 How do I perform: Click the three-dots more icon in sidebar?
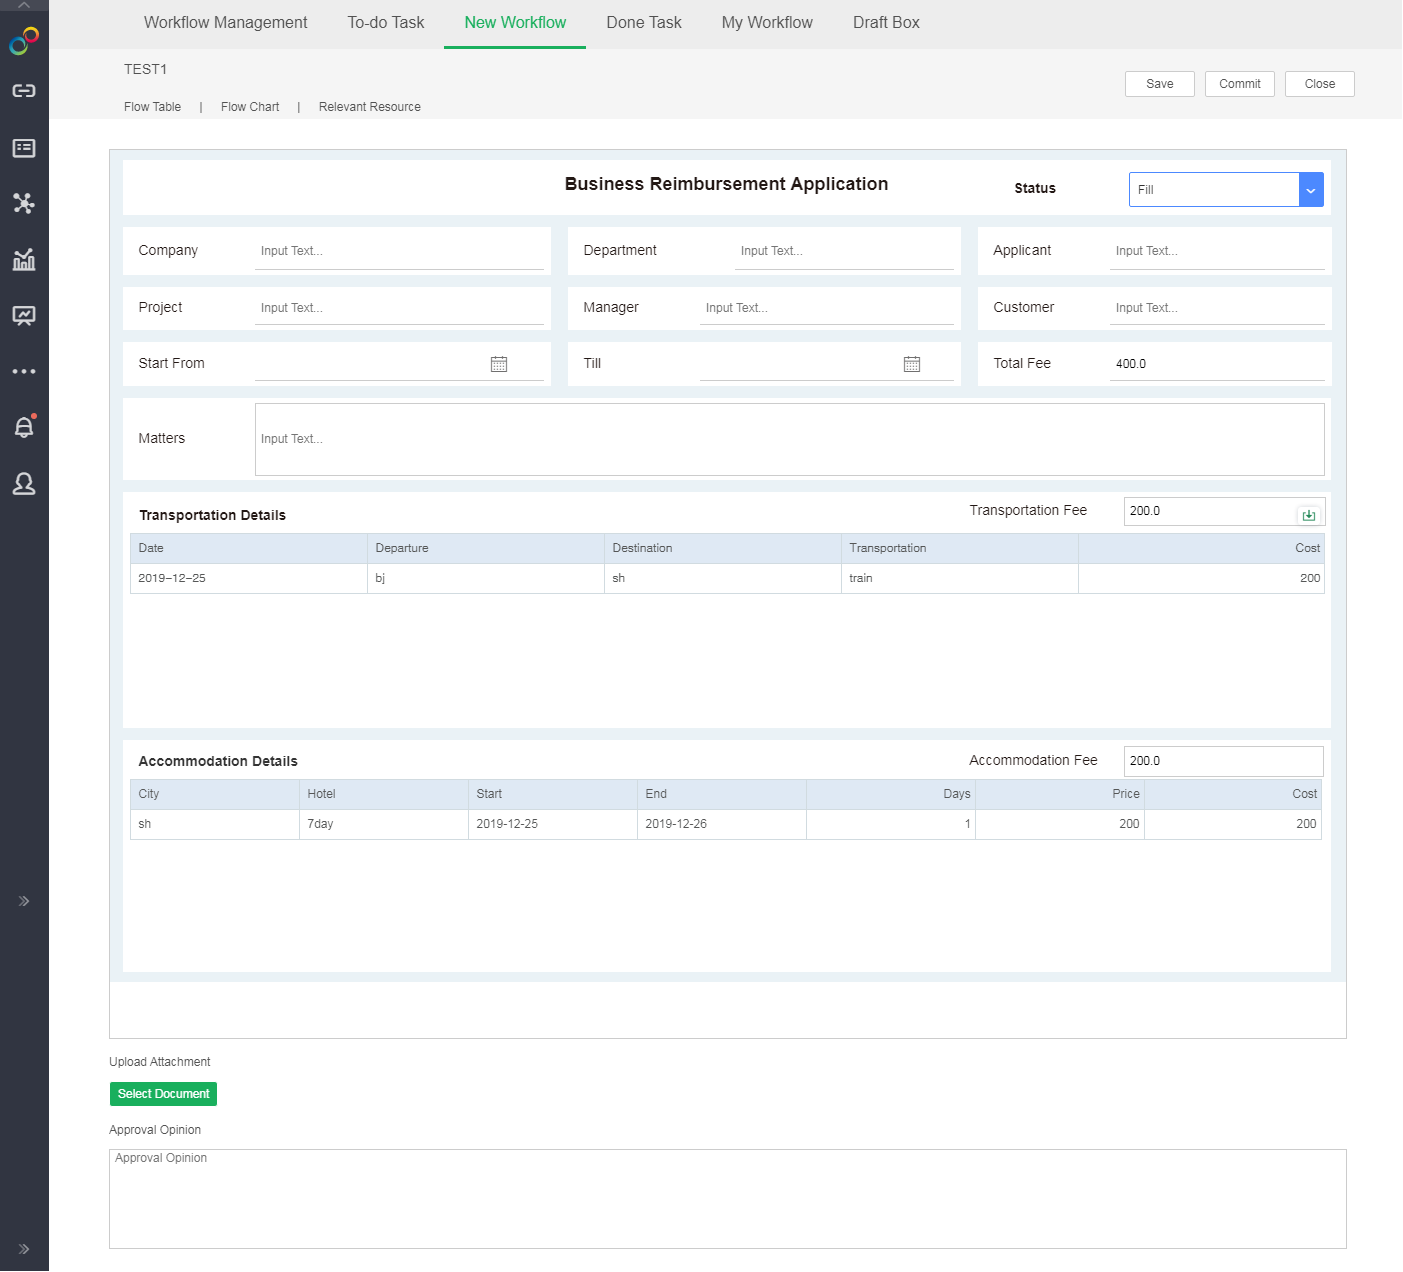[x=24, y=372]
